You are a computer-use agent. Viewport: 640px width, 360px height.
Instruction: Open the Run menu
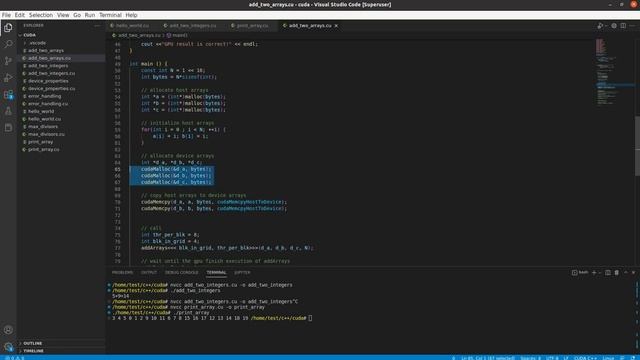tap(90, 15)
